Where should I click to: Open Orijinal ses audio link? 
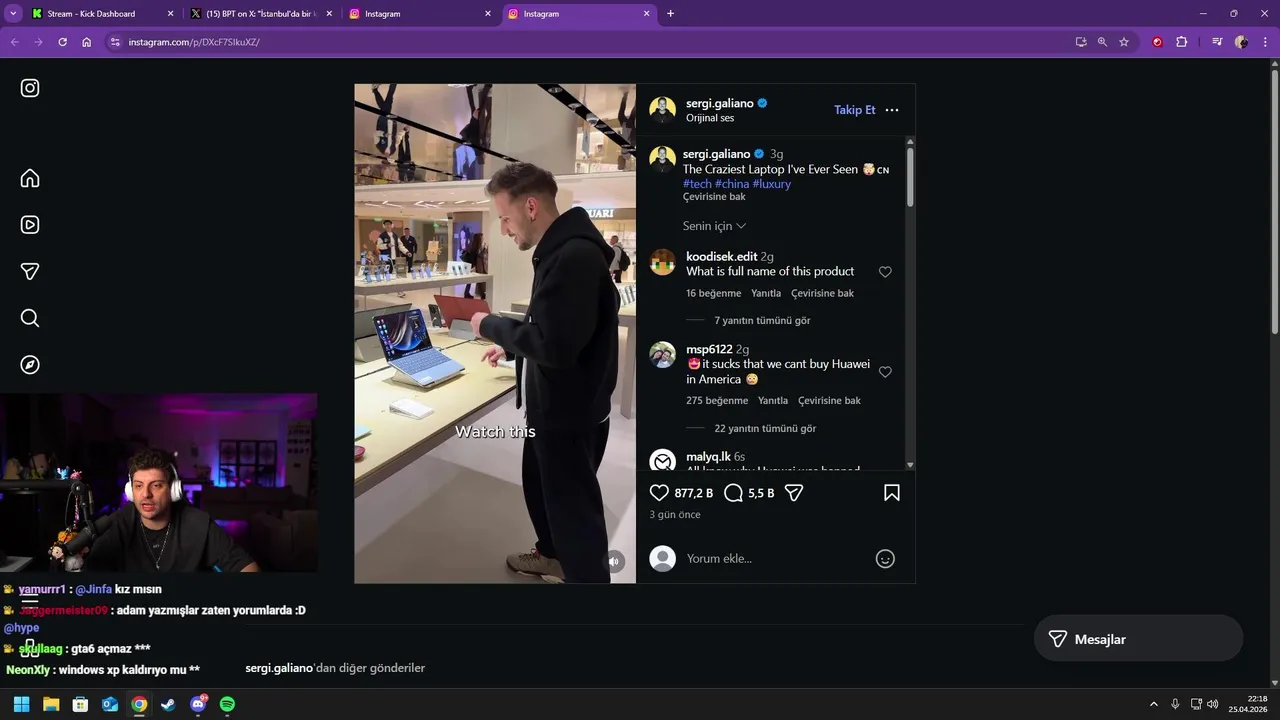(x=710, y=118)
